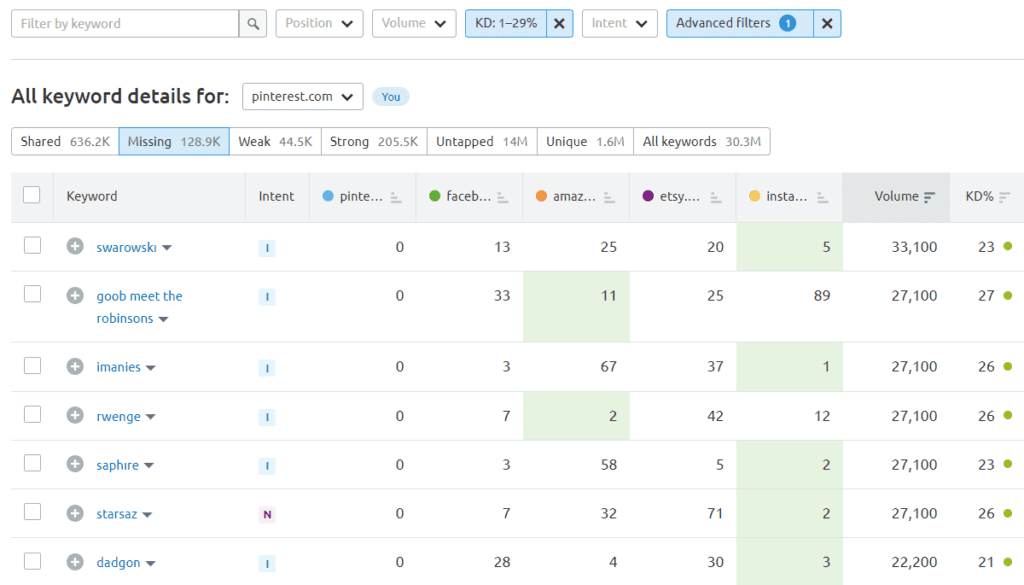Screen dimensions: 1024x585
Task: Check the imanies row checkbox
Action: (32, 365)
